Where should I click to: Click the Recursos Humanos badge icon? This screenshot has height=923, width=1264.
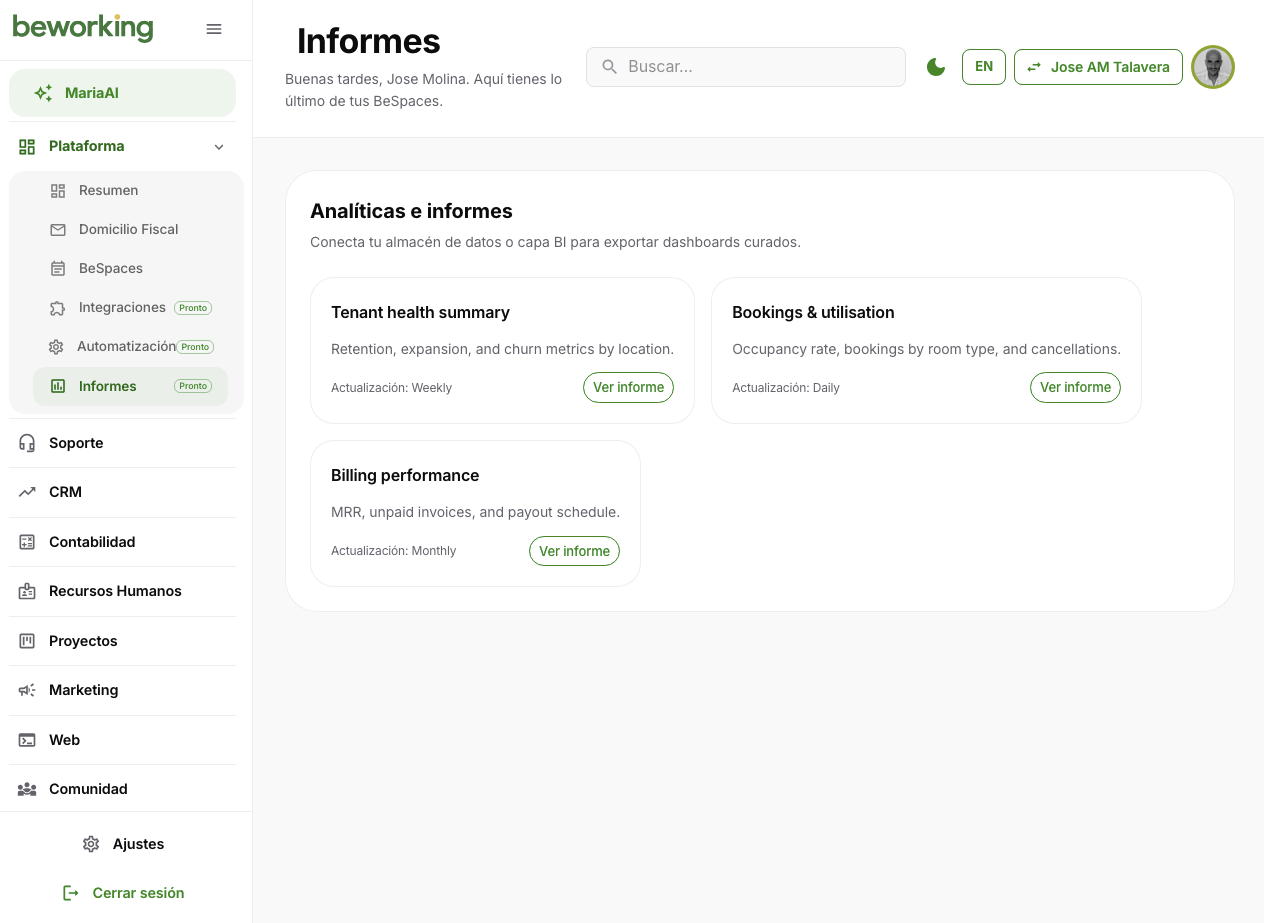click(27, 591)
